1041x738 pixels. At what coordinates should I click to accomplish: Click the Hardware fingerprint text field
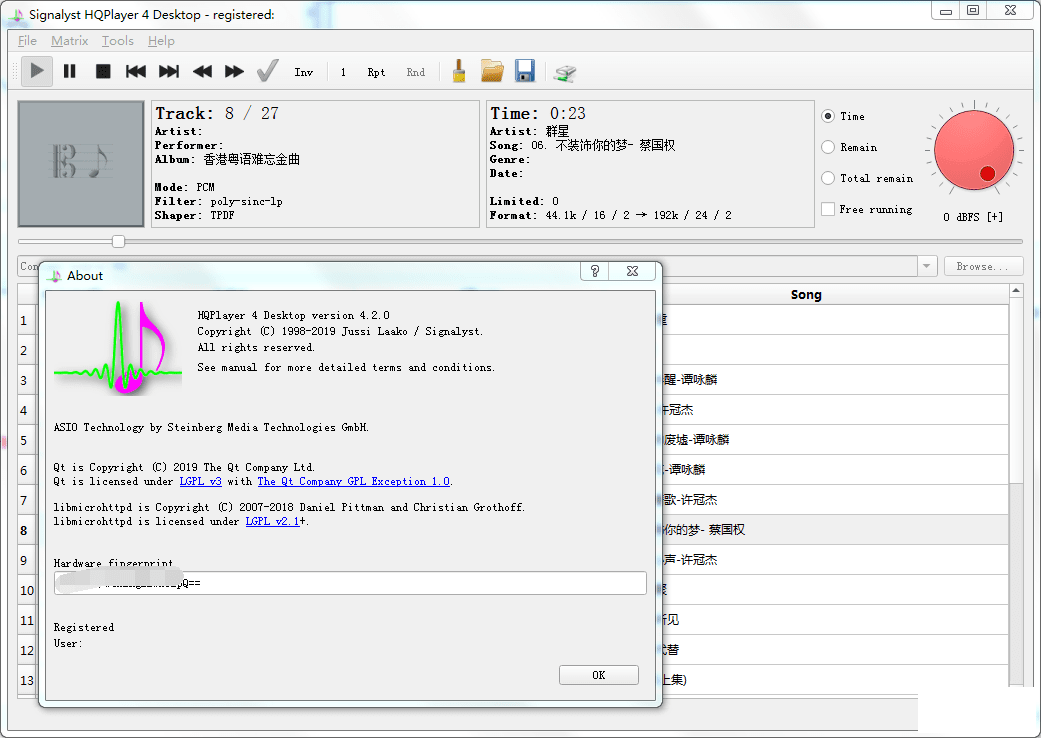[351, 583]
